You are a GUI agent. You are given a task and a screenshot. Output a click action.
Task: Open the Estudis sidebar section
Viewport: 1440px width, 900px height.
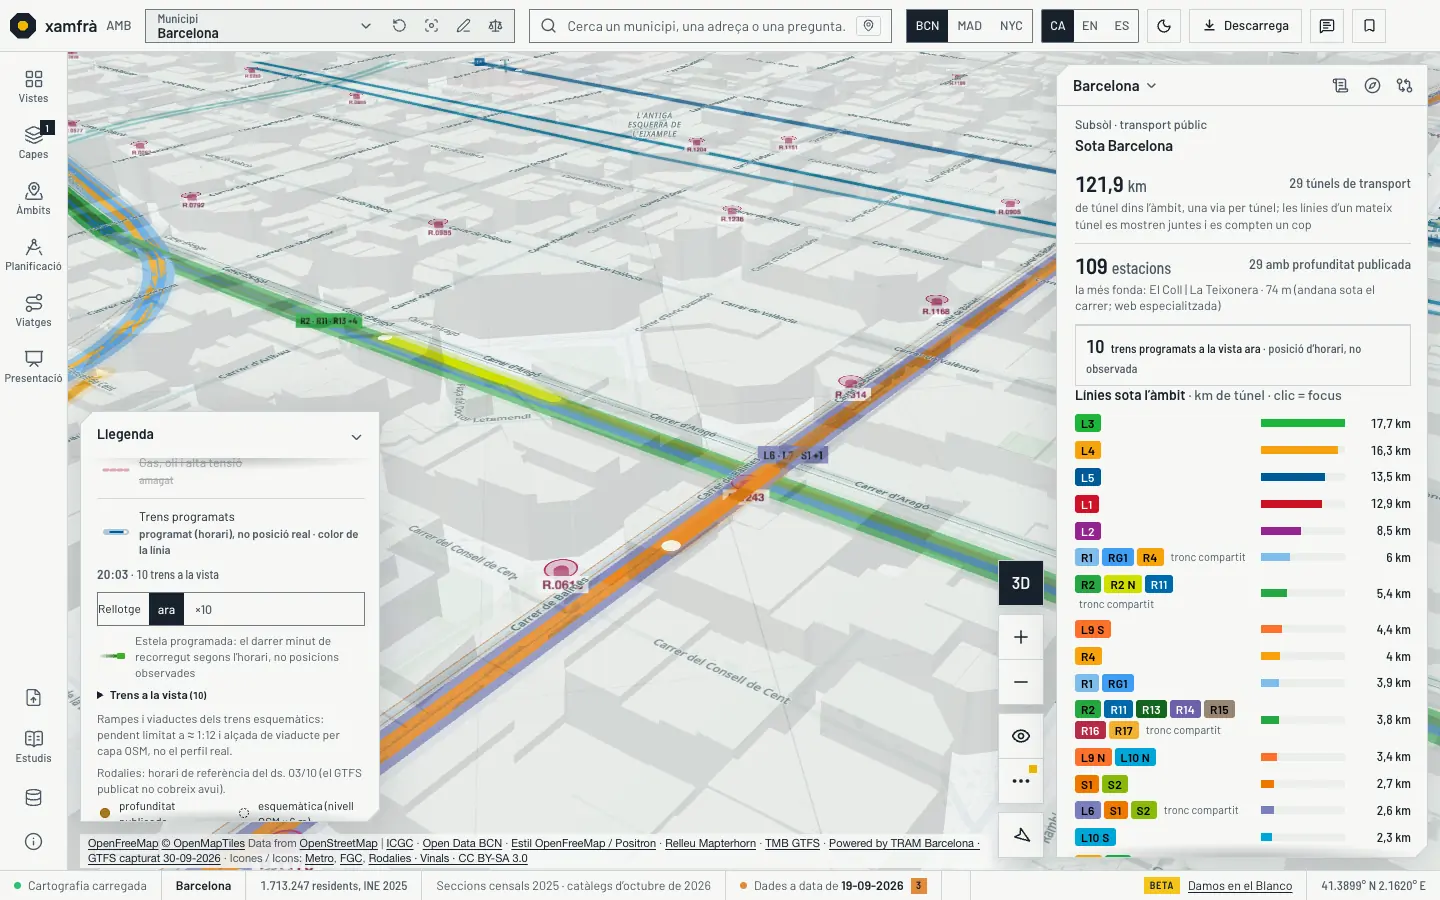click(33, 746)
